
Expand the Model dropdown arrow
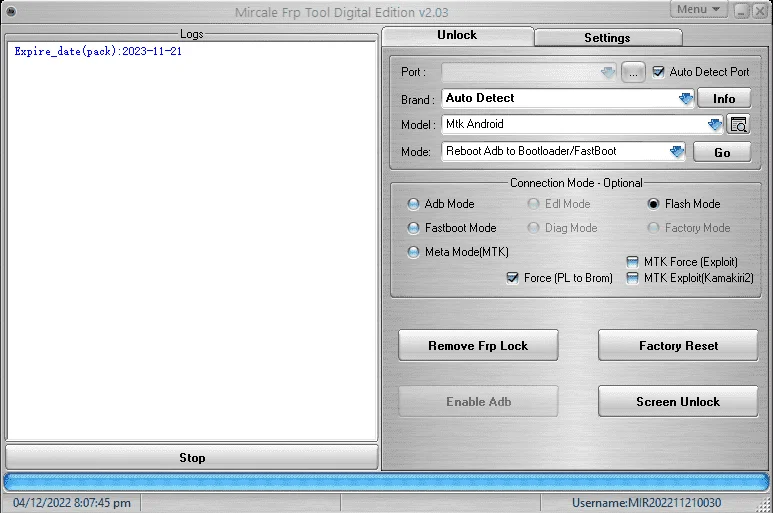(x=715, y=125)
